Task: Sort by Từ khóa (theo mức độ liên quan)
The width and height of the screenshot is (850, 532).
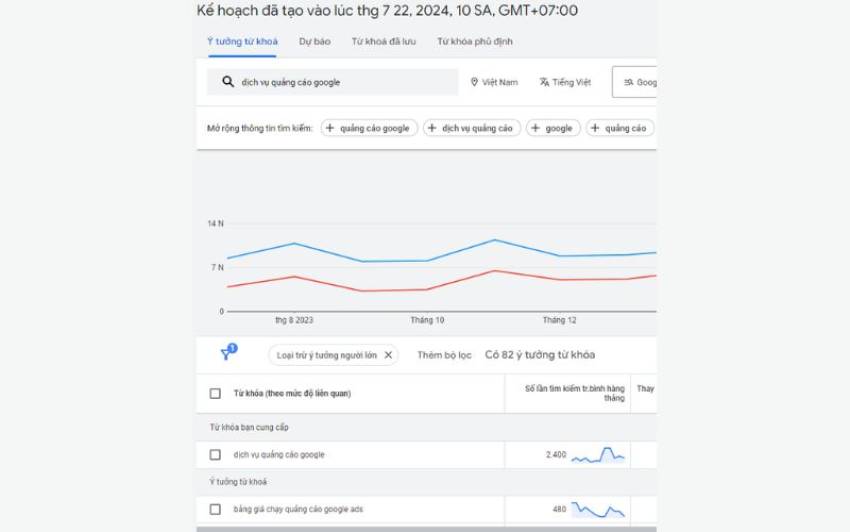Action: click(x=292, y=393)
